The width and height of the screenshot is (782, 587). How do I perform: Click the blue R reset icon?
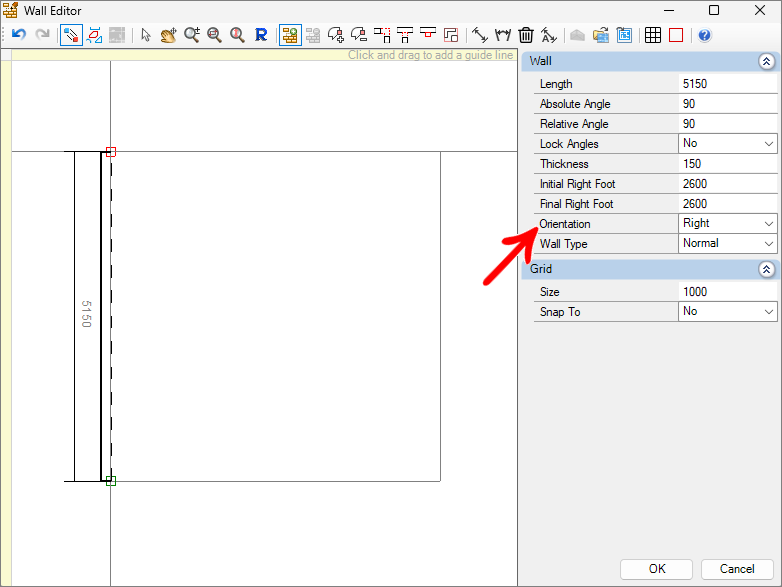tap(261, 35)
